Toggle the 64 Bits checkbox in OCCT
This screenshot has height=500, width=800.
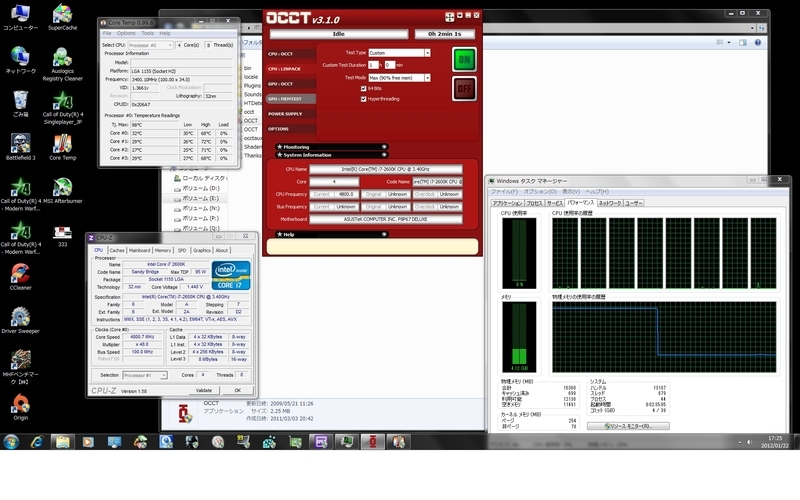tap(363, 89)
